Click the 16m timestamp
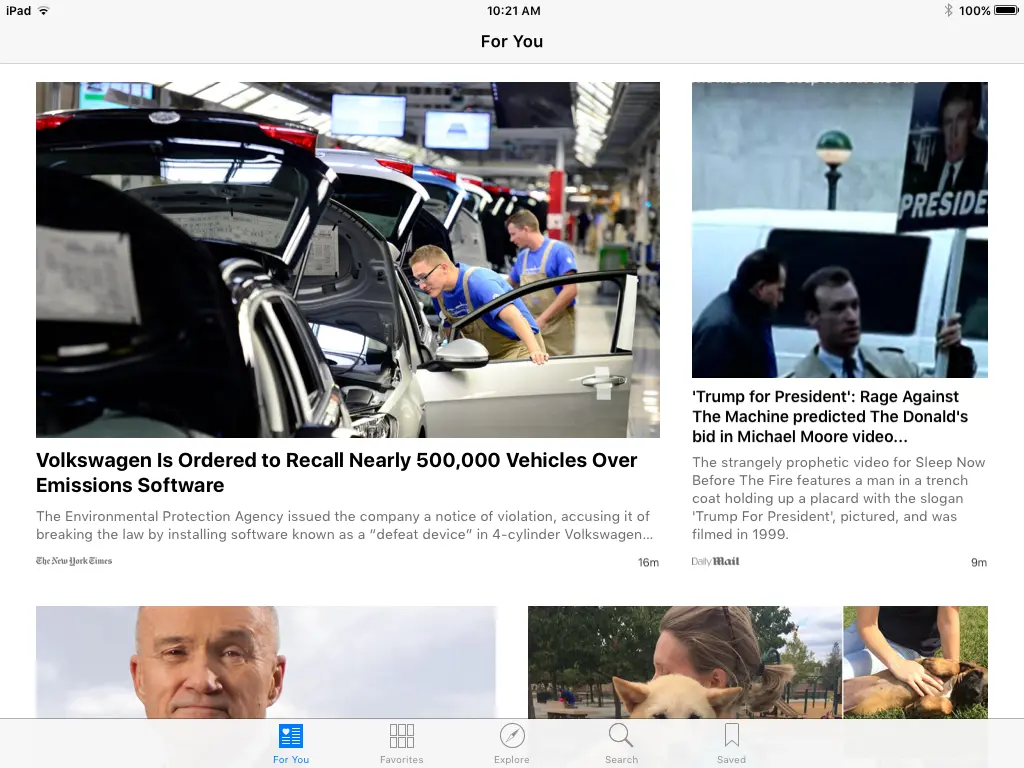The image size is (1024, 768). pos(648,562)
